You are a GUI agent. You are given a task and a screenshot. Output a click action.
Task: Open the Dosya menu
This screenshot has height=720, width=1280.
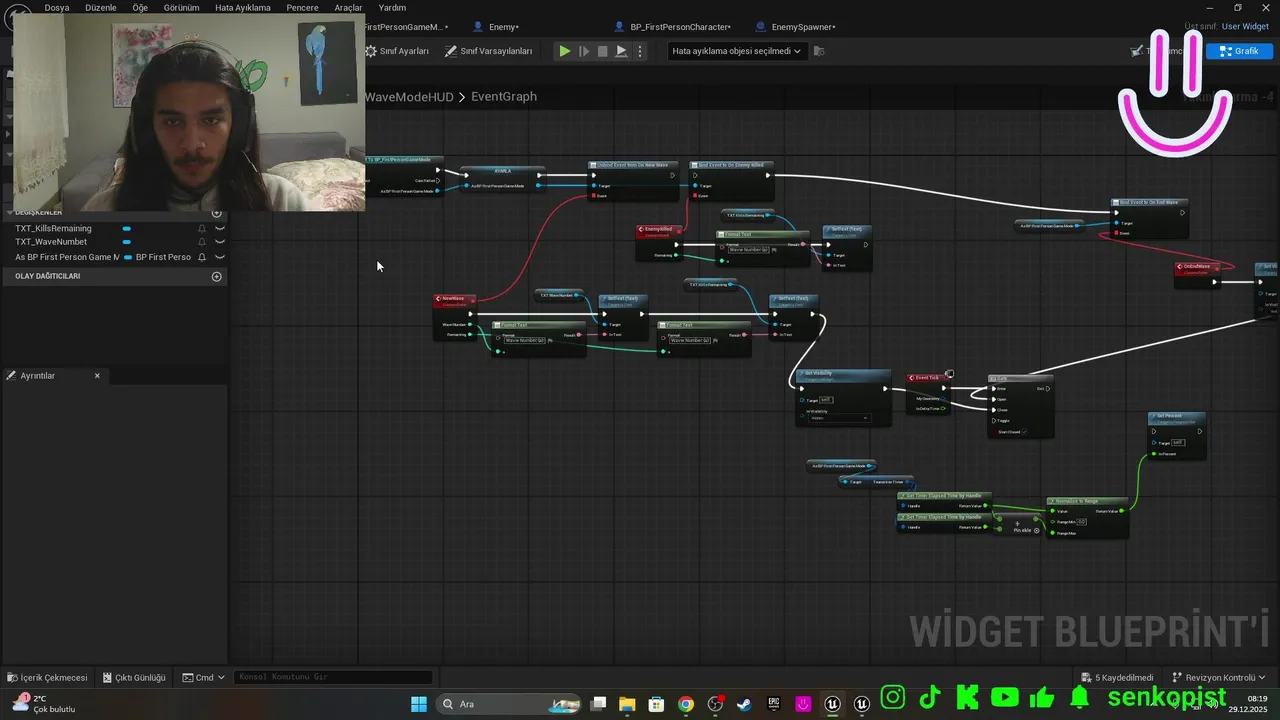click(57, 7)
